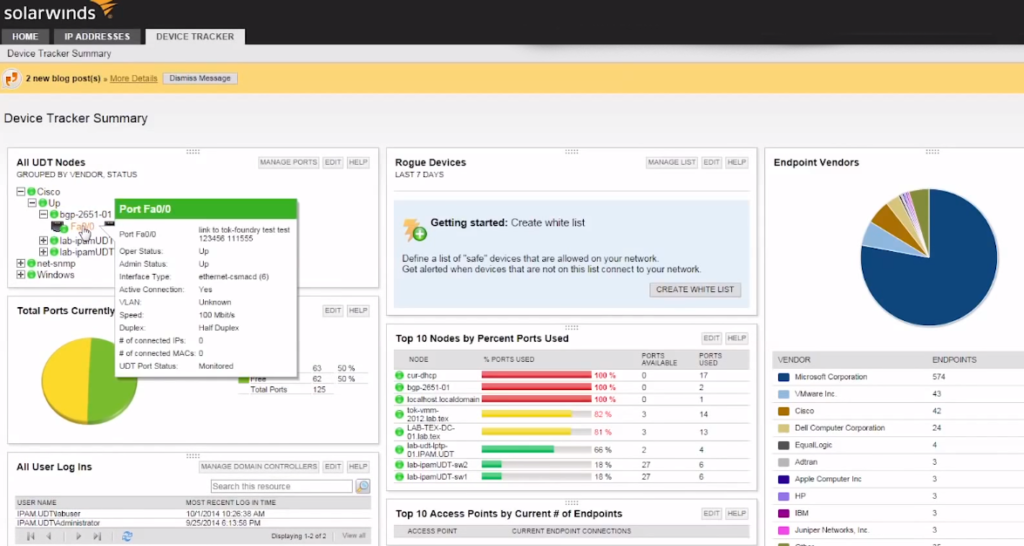This screenshot has height=546, width=1024.
Task: Click the Create White List button
Action: pos(695,289)
